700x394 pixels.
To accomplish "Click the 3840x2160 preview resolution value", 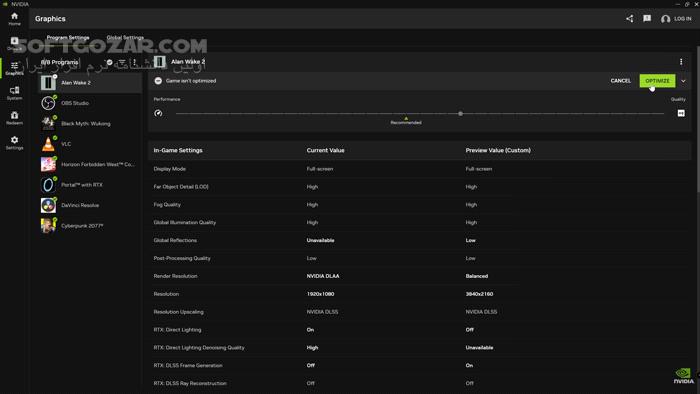I will click(479, 294).
